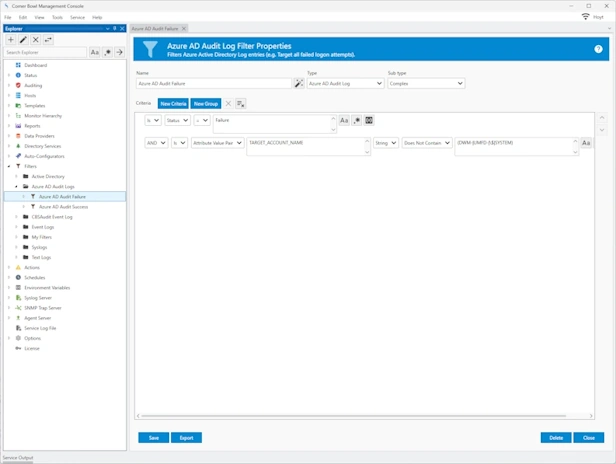Open the Sub type Complex dropdown
616x464 pixels.
(x=426, y=83)
